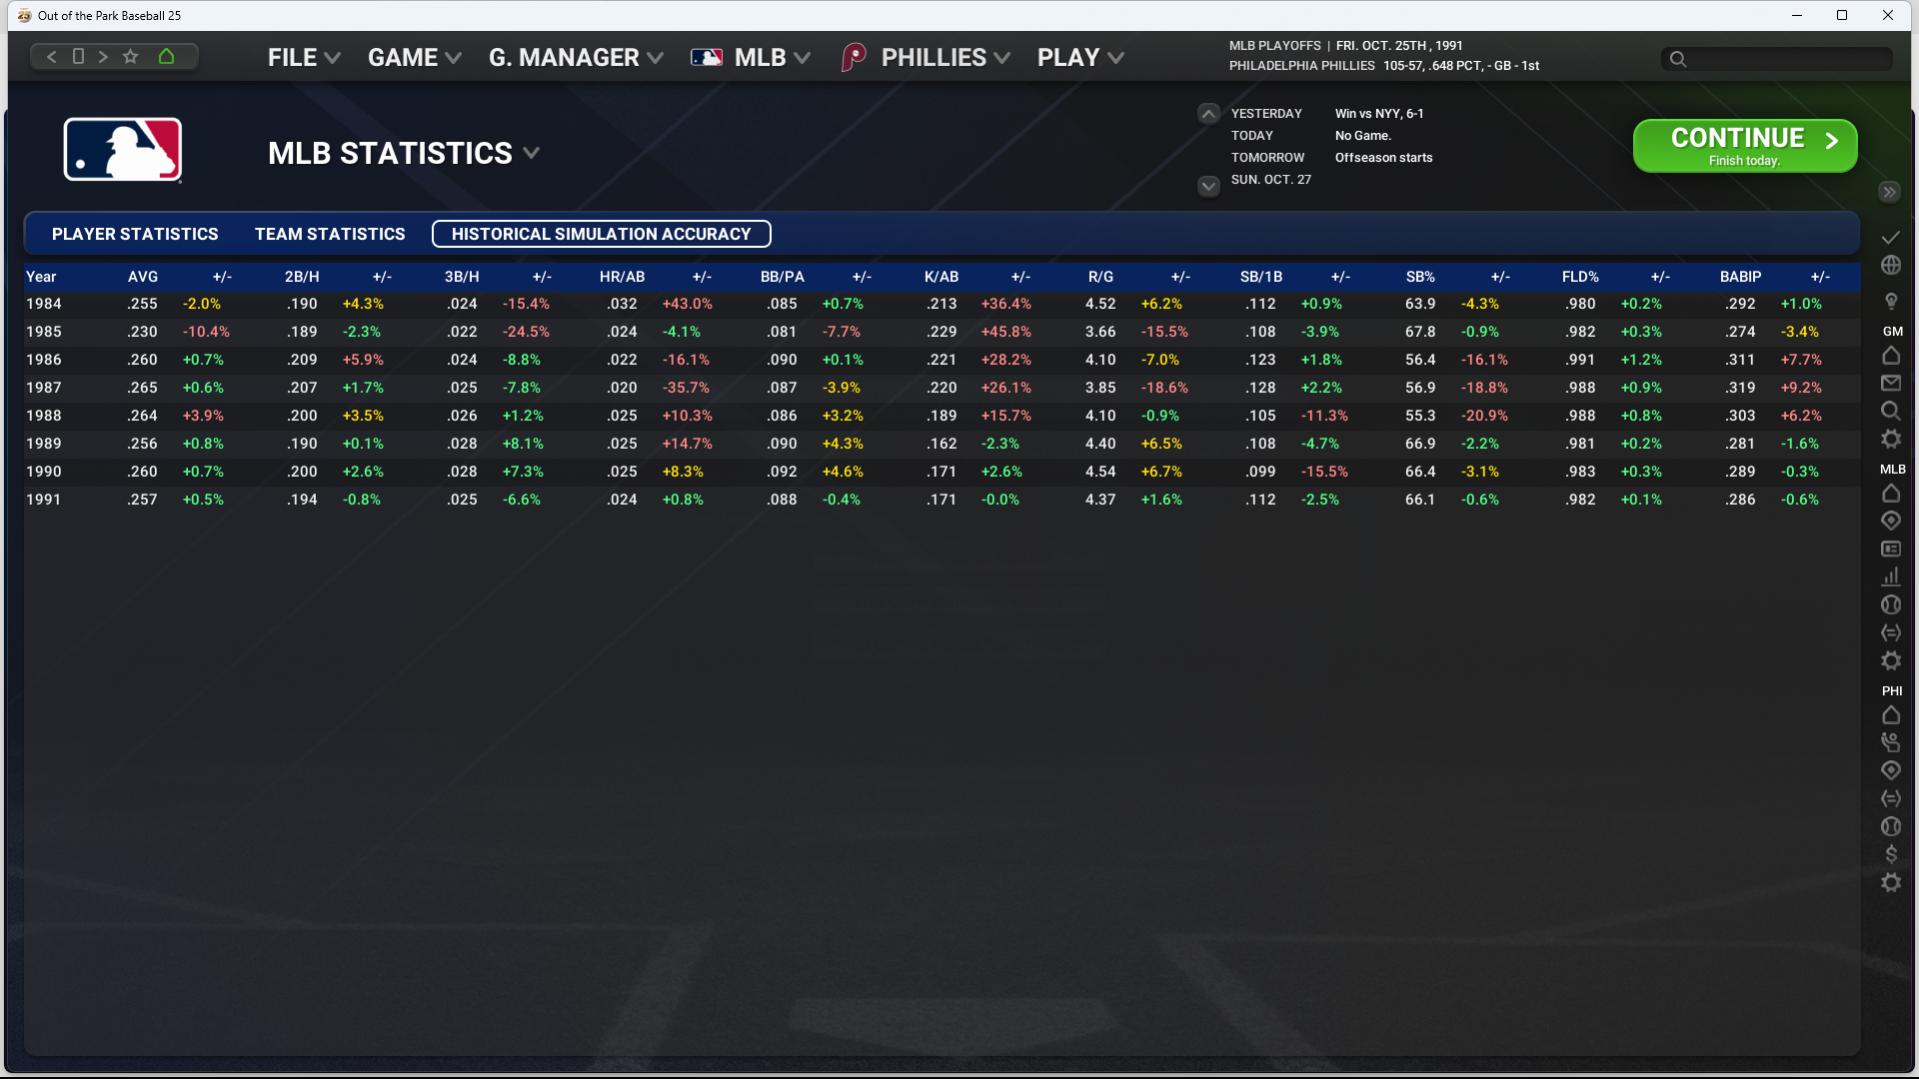This screenshot has width=1919, height=1079.
Task: Open the G. MANAGER menu
Action: click(x=576, y=58)
